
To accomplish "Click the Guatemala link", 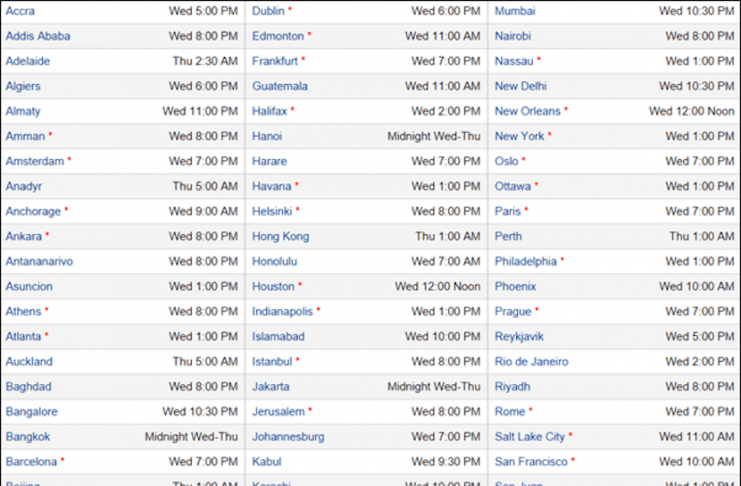I will point(280,86).
